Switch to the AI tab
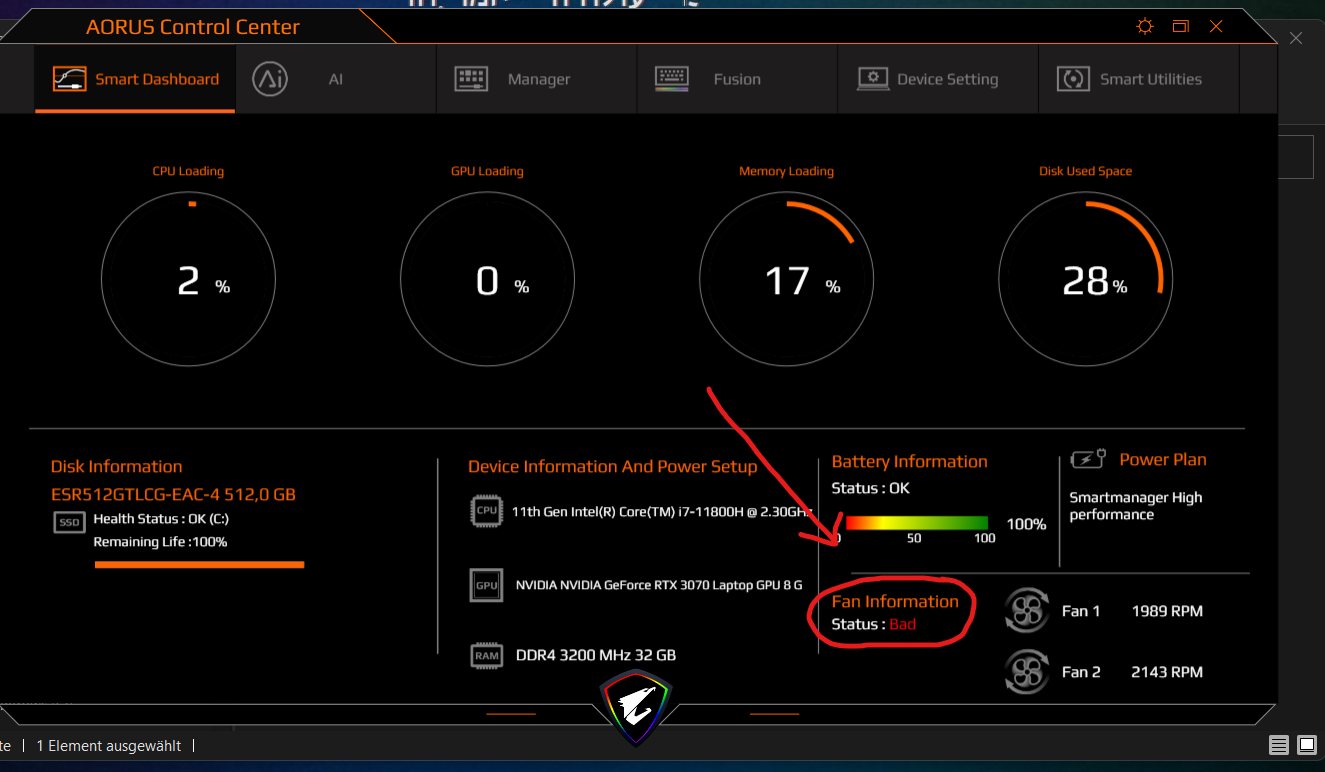This screenshot has width=1325, height=772. [336, 79]
